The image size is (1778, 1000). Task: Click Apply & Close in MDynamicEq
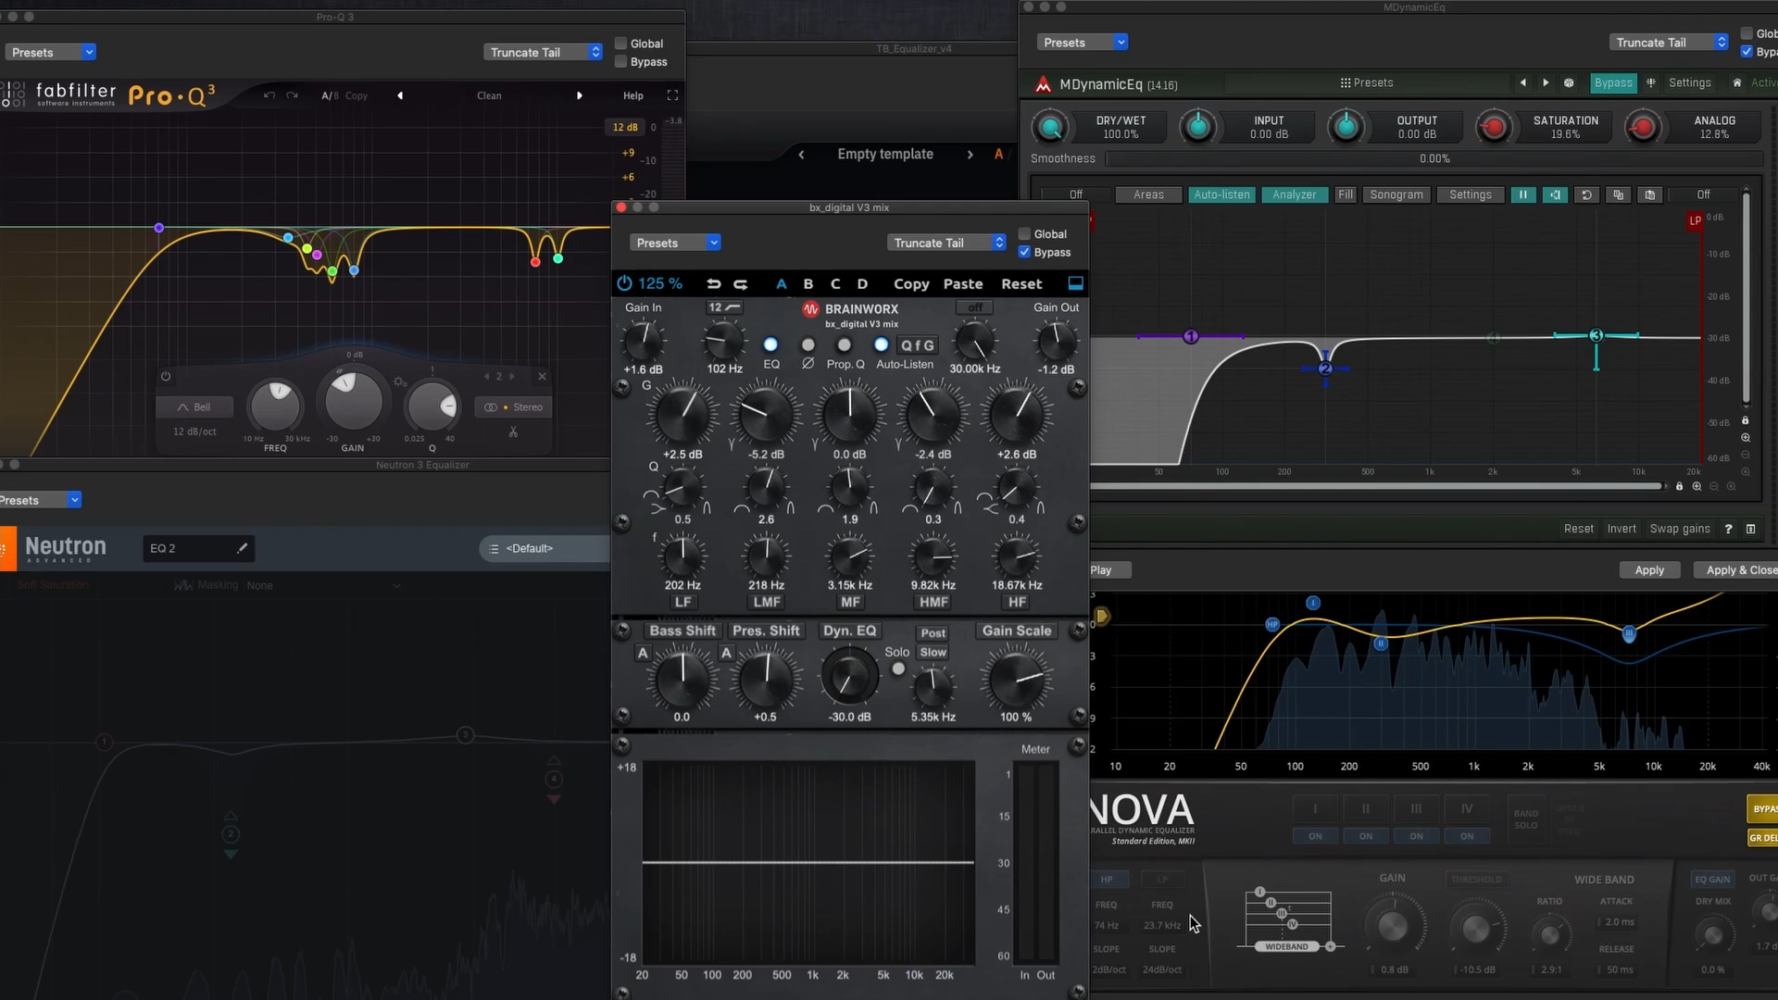1738,570
